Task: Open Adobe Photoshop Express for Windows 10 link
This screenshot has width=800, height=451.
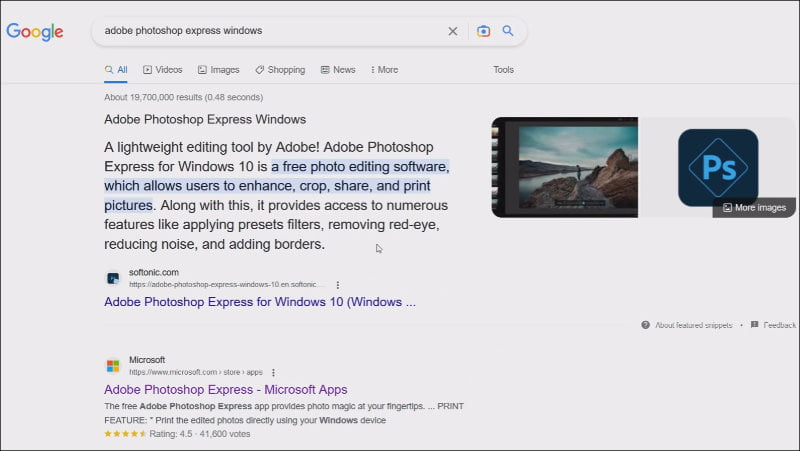Action: 260,302
